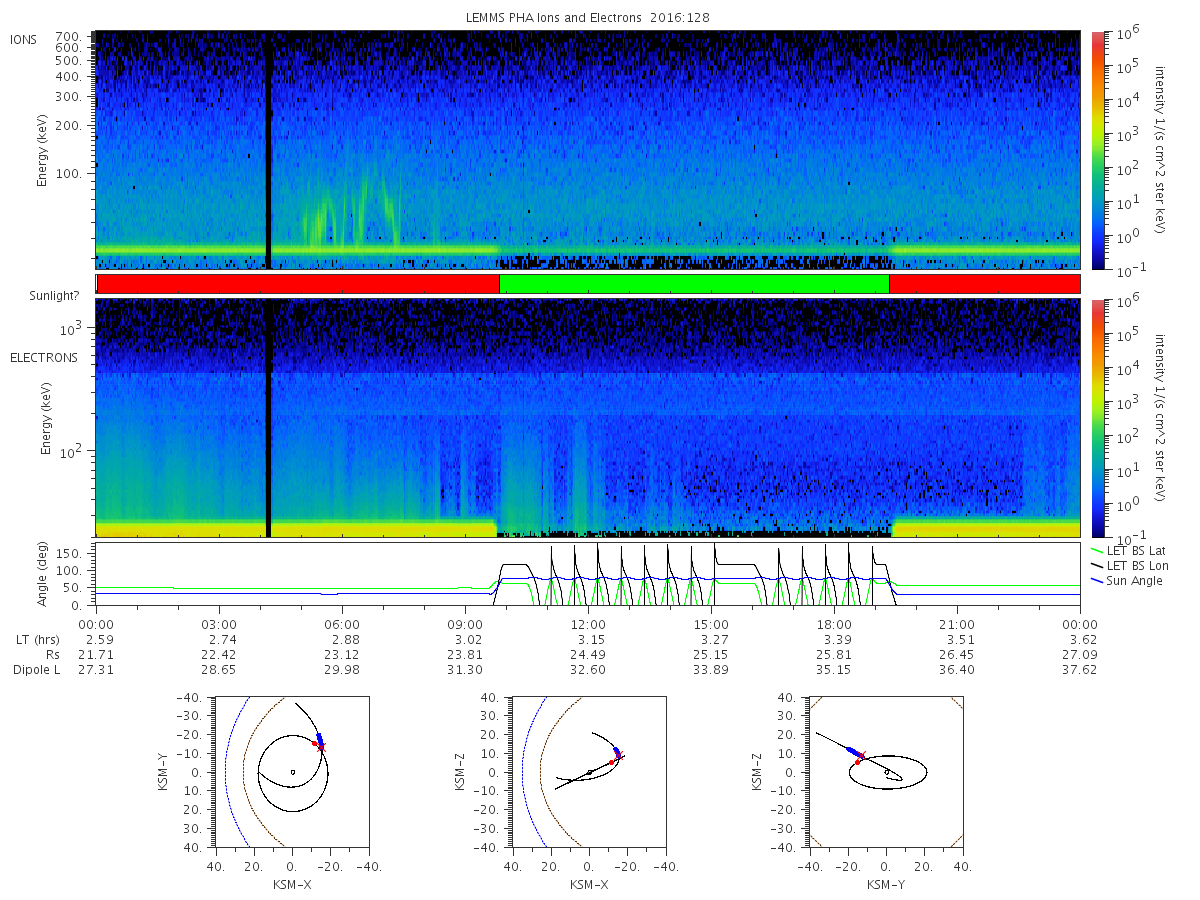The height and width of the screenshot is (900, 1200).
Task: Click the plot title "LEMMS PHA Ions and Electrons 2016:128"
Action: (588, 18)
